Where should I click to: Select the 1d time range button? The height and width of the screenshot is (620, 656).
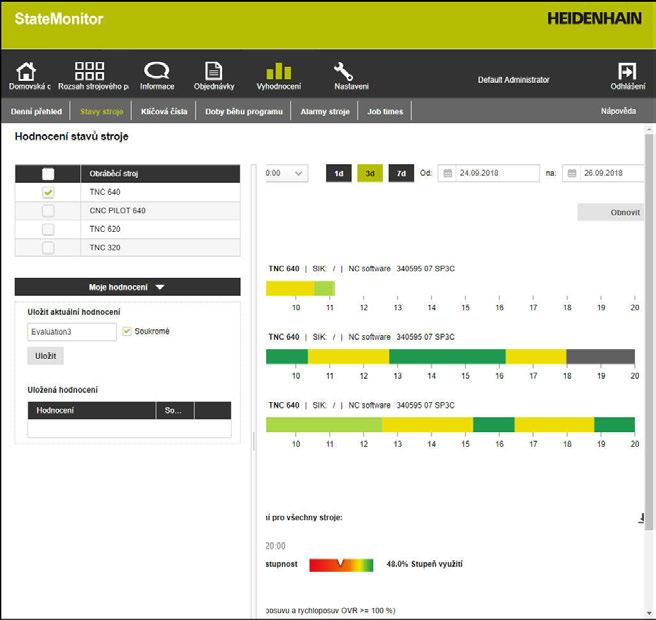[x=338, y=173]
